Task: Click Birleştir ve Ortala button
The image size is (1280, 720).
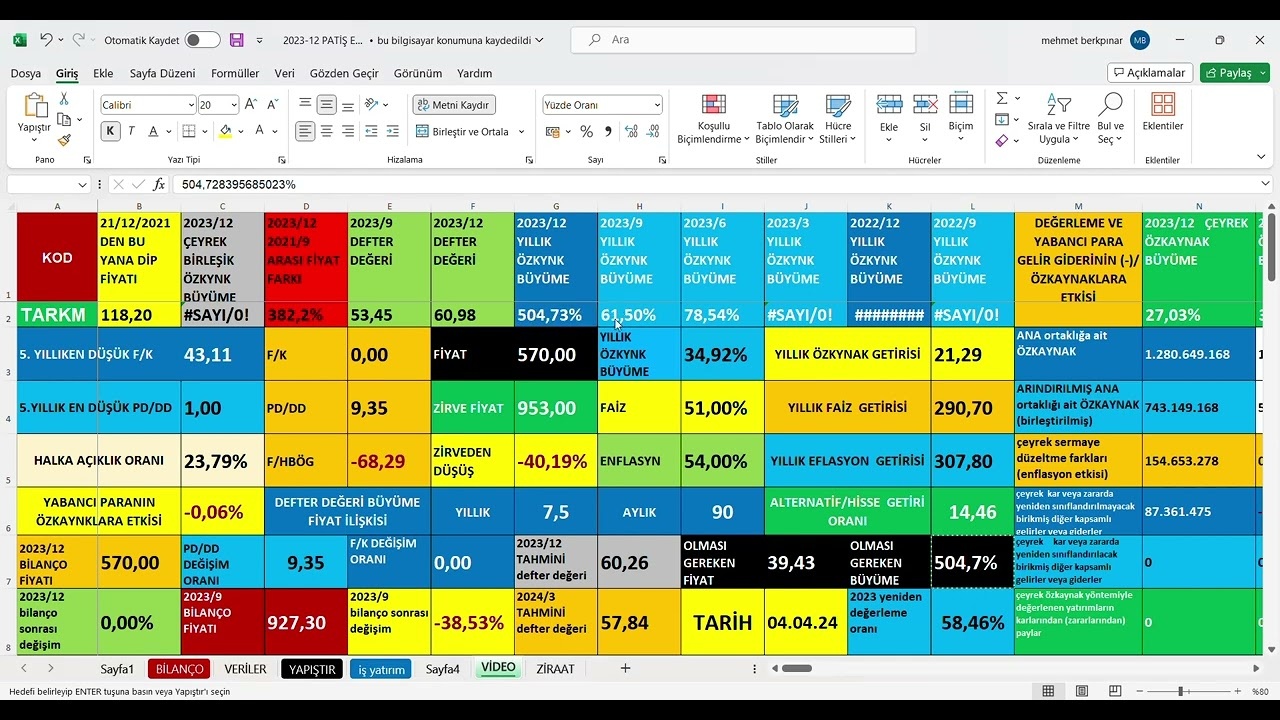Action: 461,131
